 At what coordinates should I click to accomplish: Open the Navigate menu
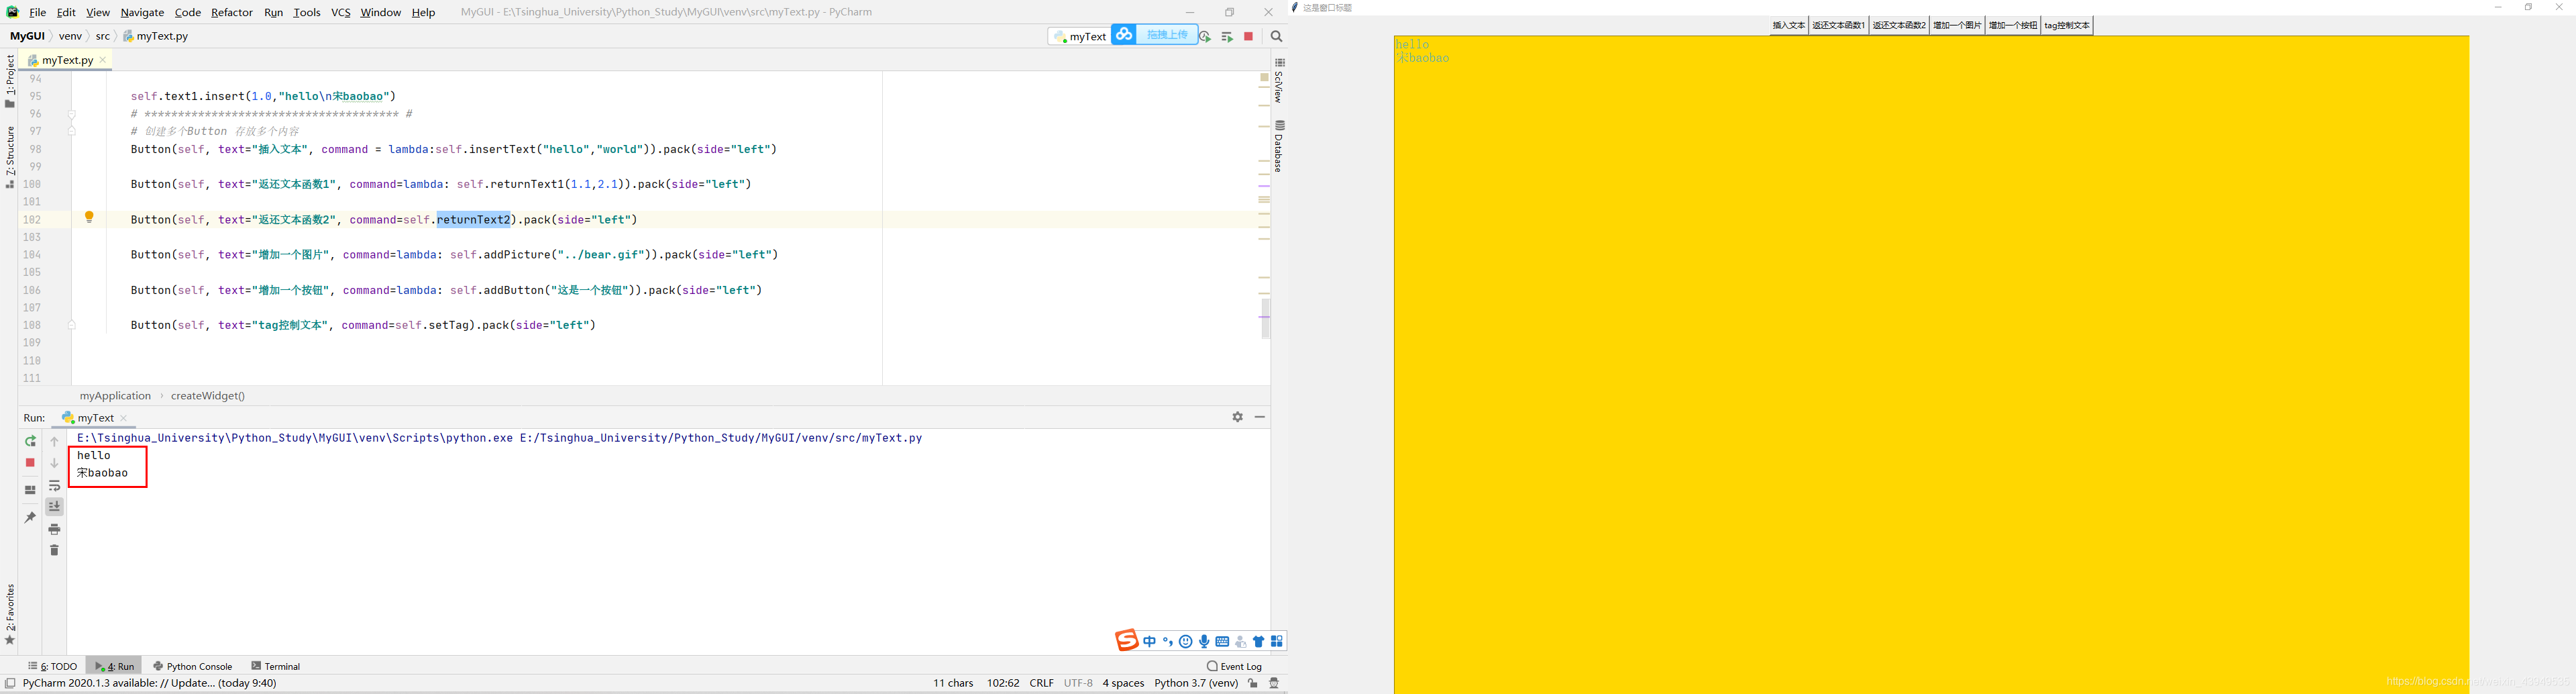point(142,12)
